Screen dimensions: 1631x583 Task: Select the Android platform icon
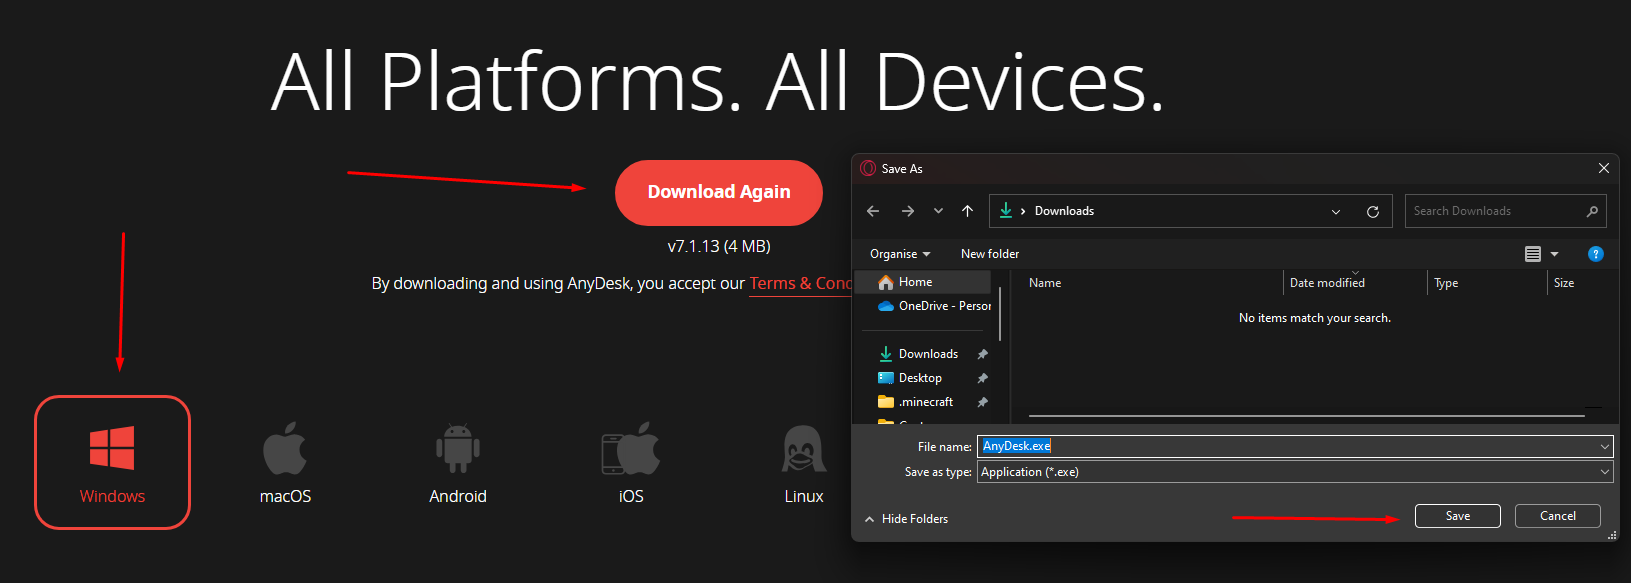[x=458, y=449]
